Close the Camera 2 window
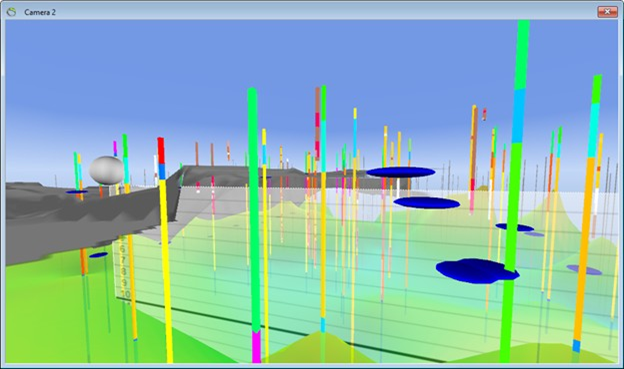Image resolution: width=624 pixels, height=369 pixels. click(x=607, y=12)
